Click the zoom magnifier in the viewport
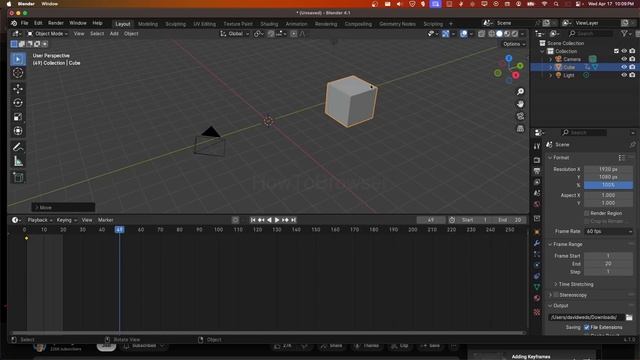The width and height of the screenshot is (640, 360). (x=520, y=92)
